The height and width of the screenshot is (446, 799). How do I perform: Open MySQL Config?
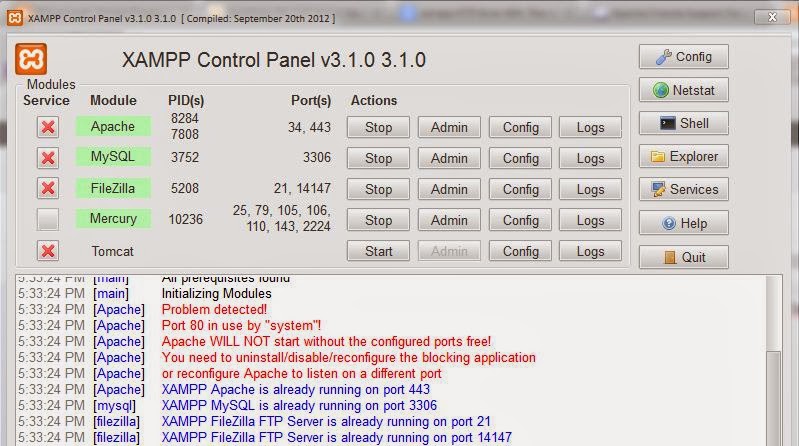pos(520,159)
